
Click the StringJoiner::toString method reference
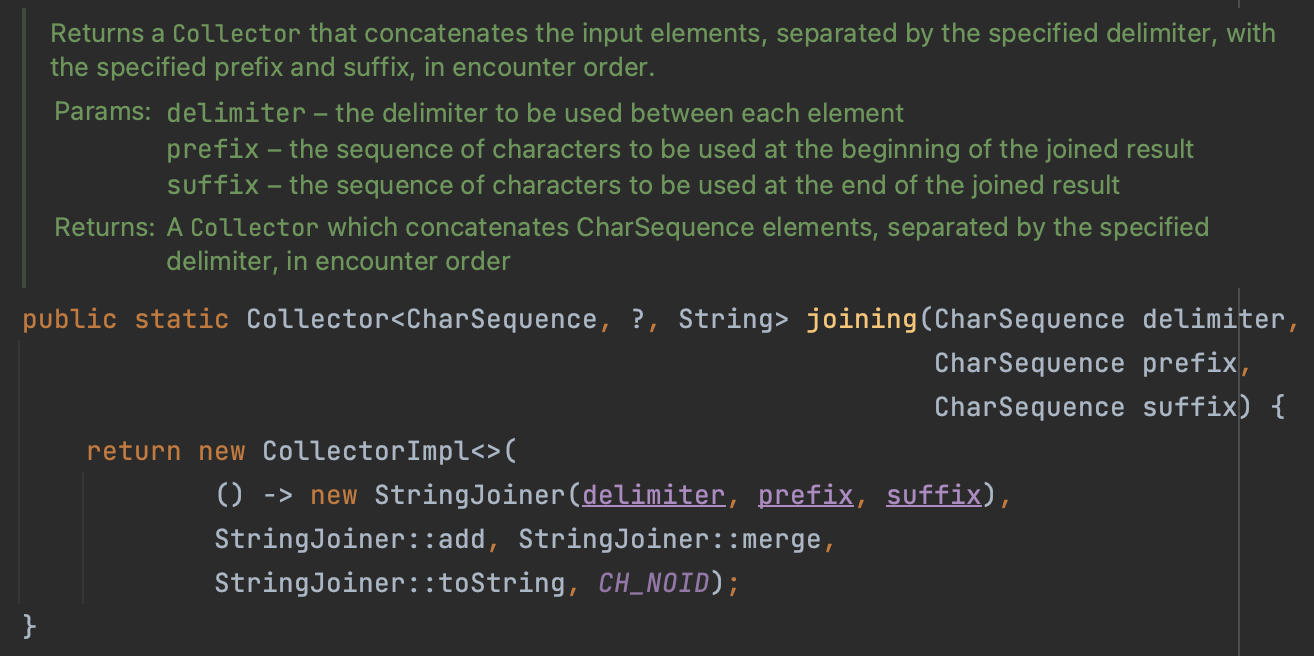[x=390, y=583]
